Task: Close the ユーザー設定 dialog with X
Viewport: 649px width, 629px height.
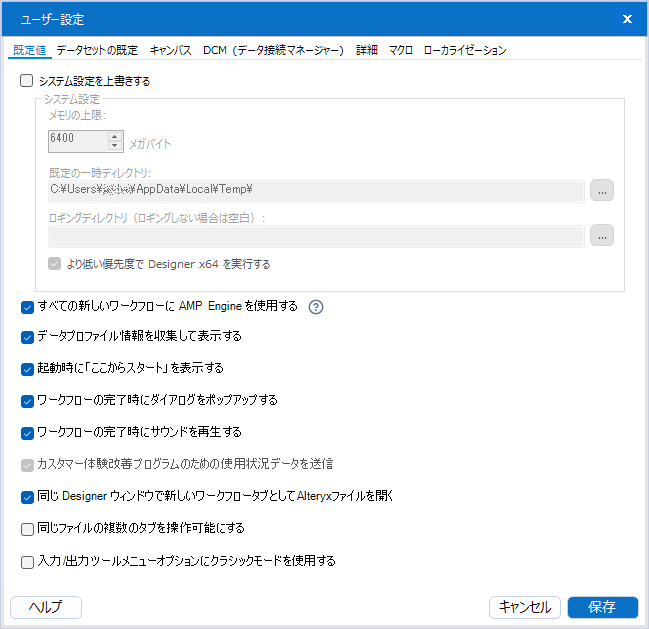Action: pos(626,19)
